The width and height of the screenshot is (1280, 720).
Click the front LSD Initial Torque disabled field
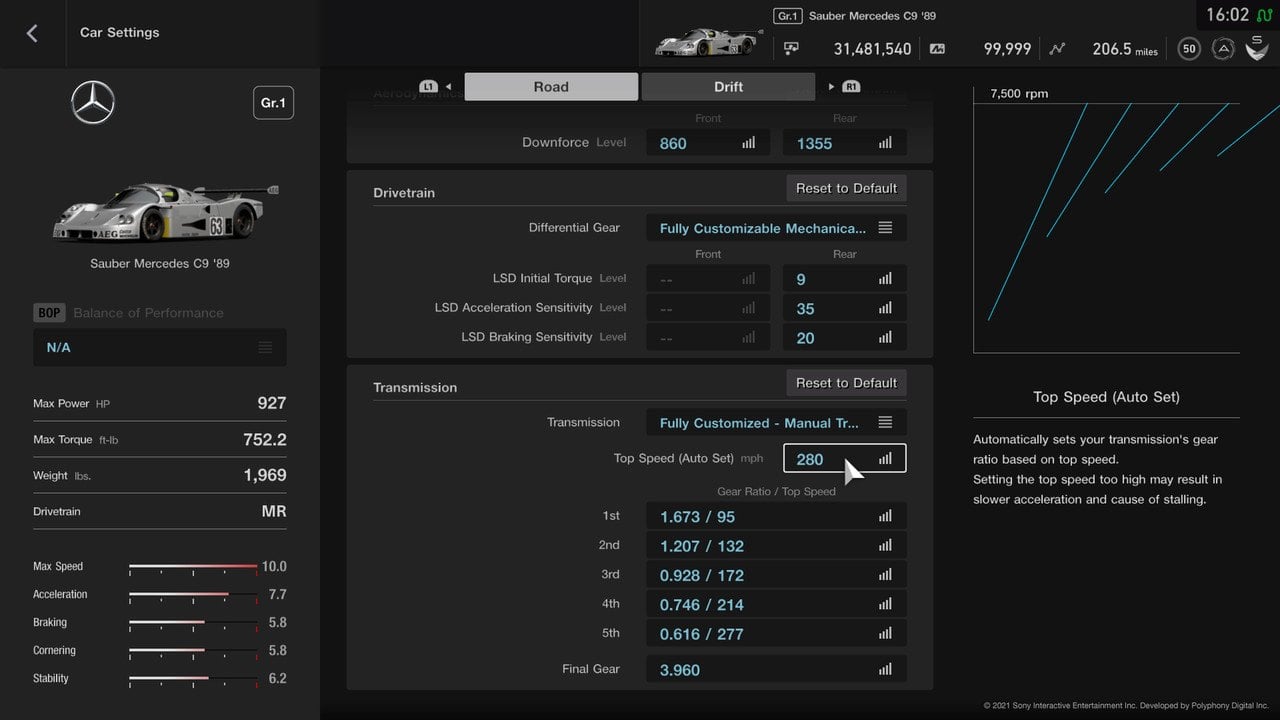(708, 279)
